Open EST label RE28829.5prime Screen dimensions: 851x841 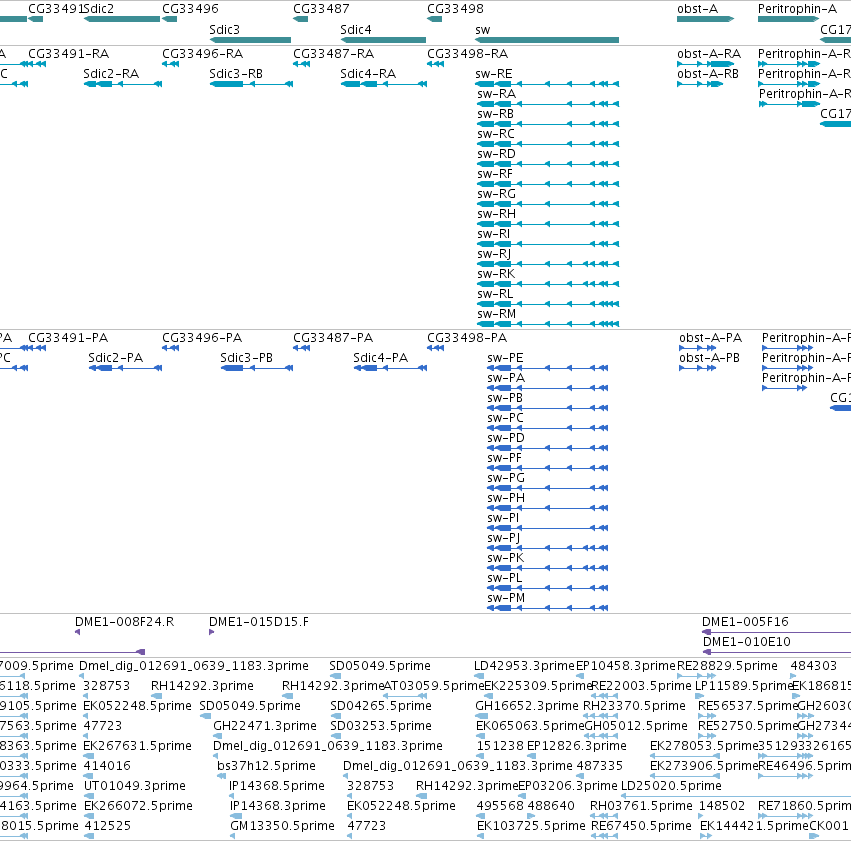point(727,666)
